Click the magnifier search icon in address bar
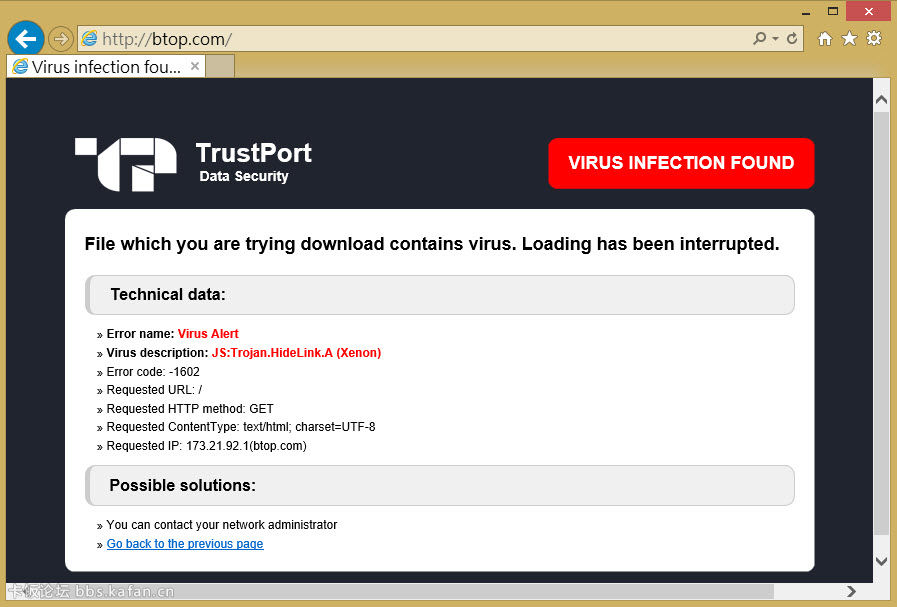This screenshot has height=607, width=897. click(x=761, y=39)
